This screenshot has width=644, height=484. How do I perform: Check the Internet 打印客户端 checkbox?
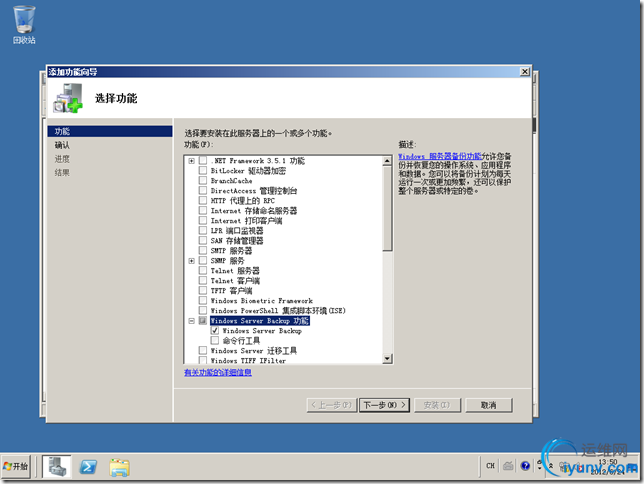[x=202, y=220]
